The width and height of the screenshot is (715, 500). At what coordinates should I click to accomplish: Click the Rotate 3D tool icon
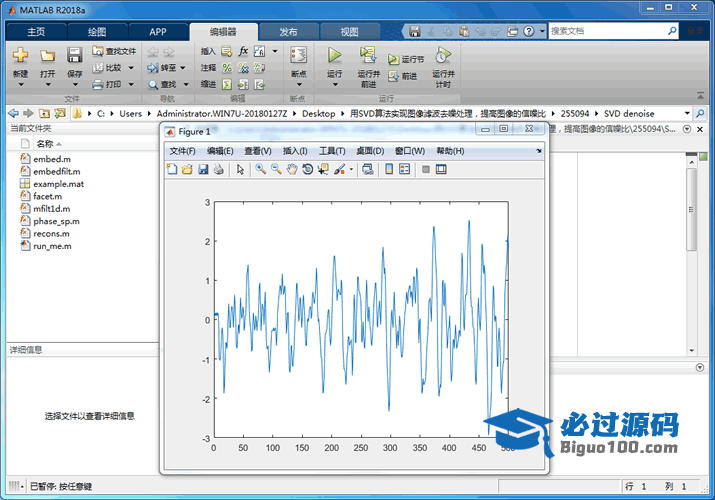coord(308,170)
